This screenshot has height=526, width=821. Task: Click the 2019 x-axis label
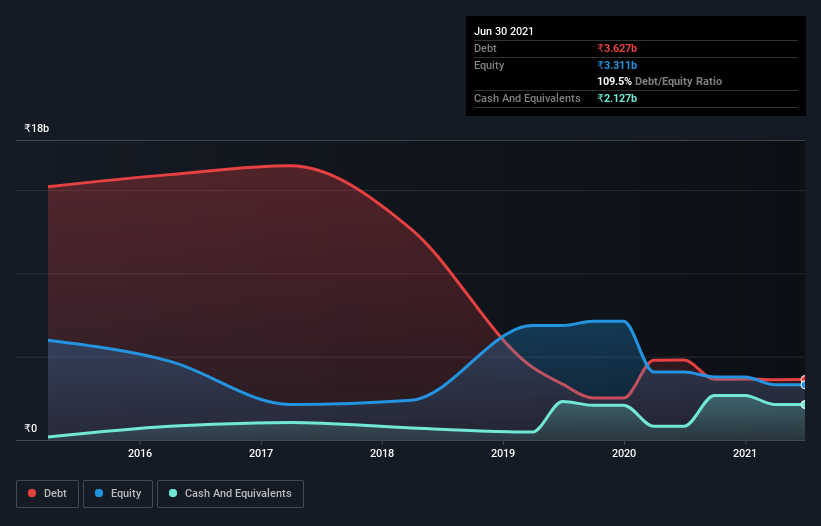click(503, 453)
